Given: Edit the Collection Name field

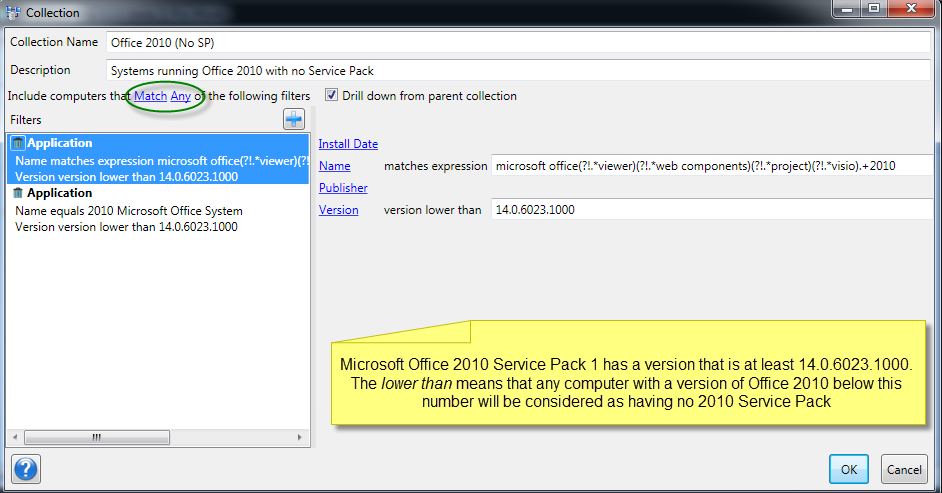Looking at the screenshot, I should pyautogui.click(x=518, y=43).
